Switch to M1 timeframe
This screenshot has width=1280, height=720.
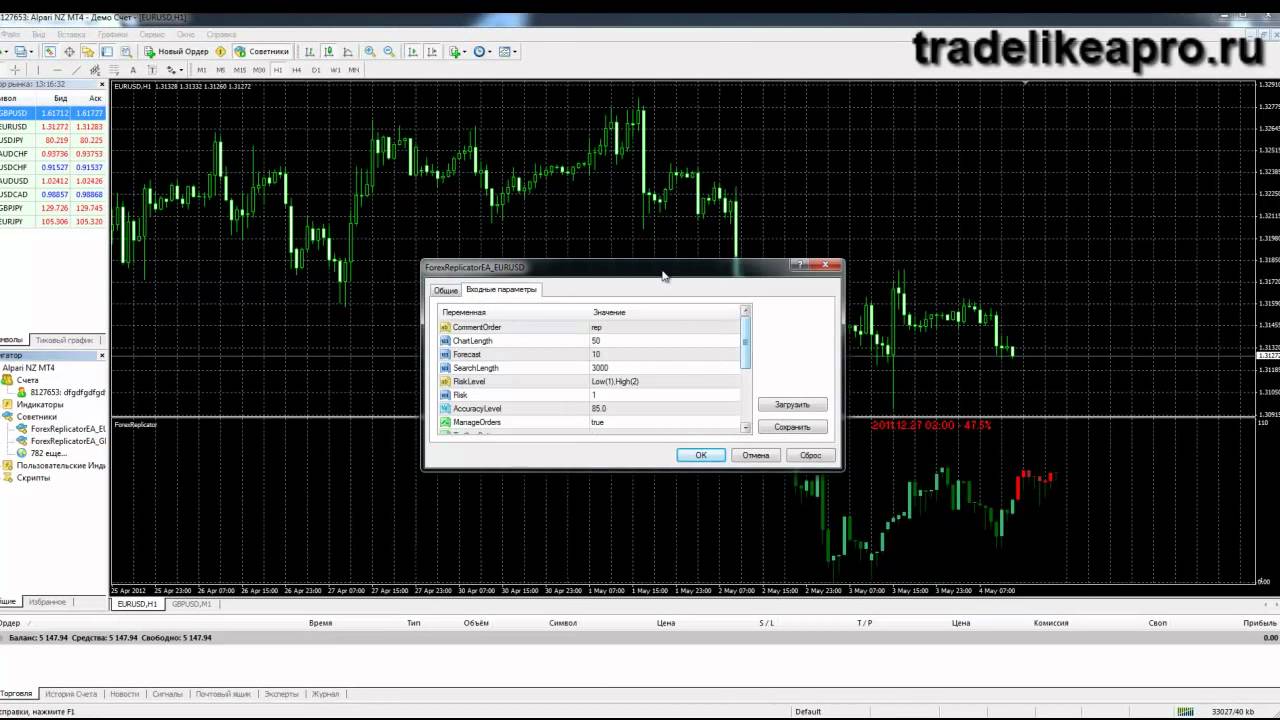(202, 70)
